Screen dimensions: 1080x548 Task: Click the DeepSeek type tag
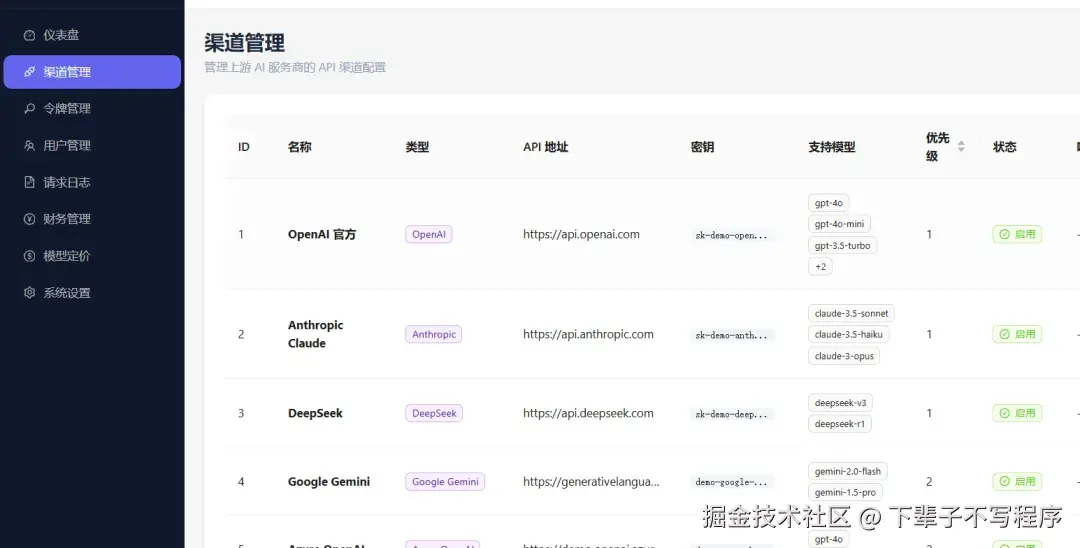click(x=434, y=413)
